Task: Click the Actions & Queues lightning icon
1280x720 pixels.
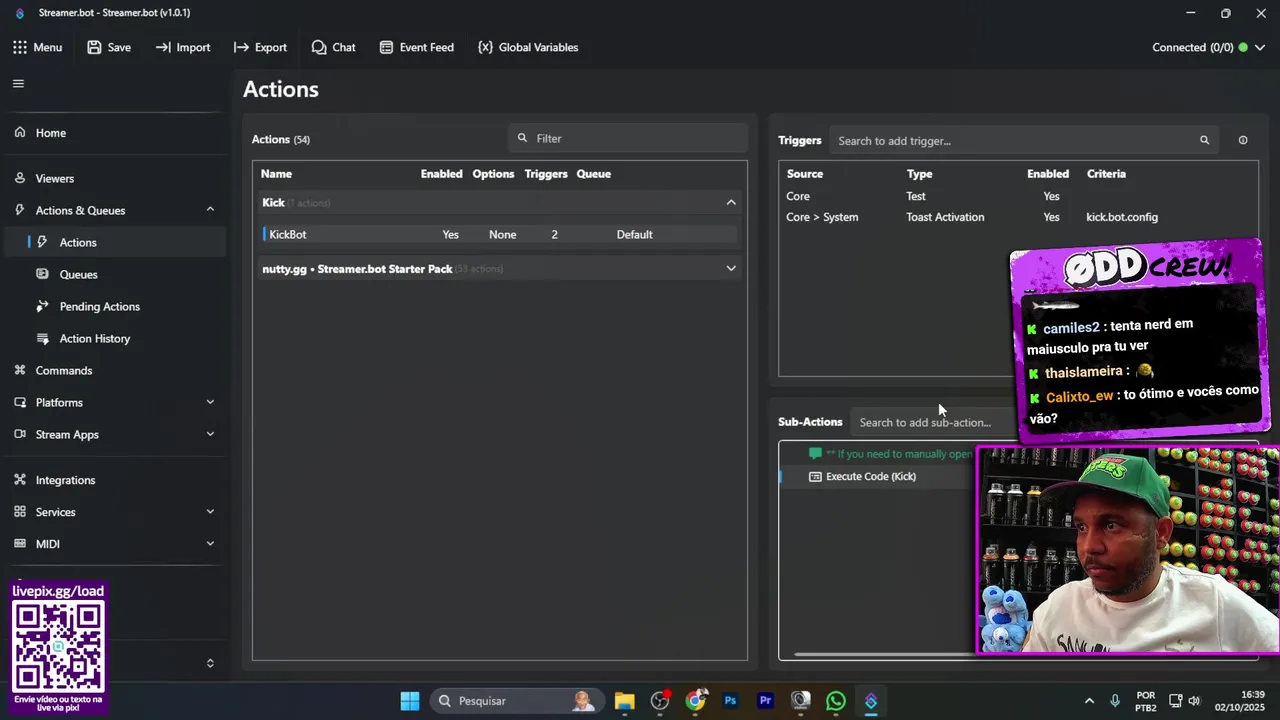Action: pos(20,210)
